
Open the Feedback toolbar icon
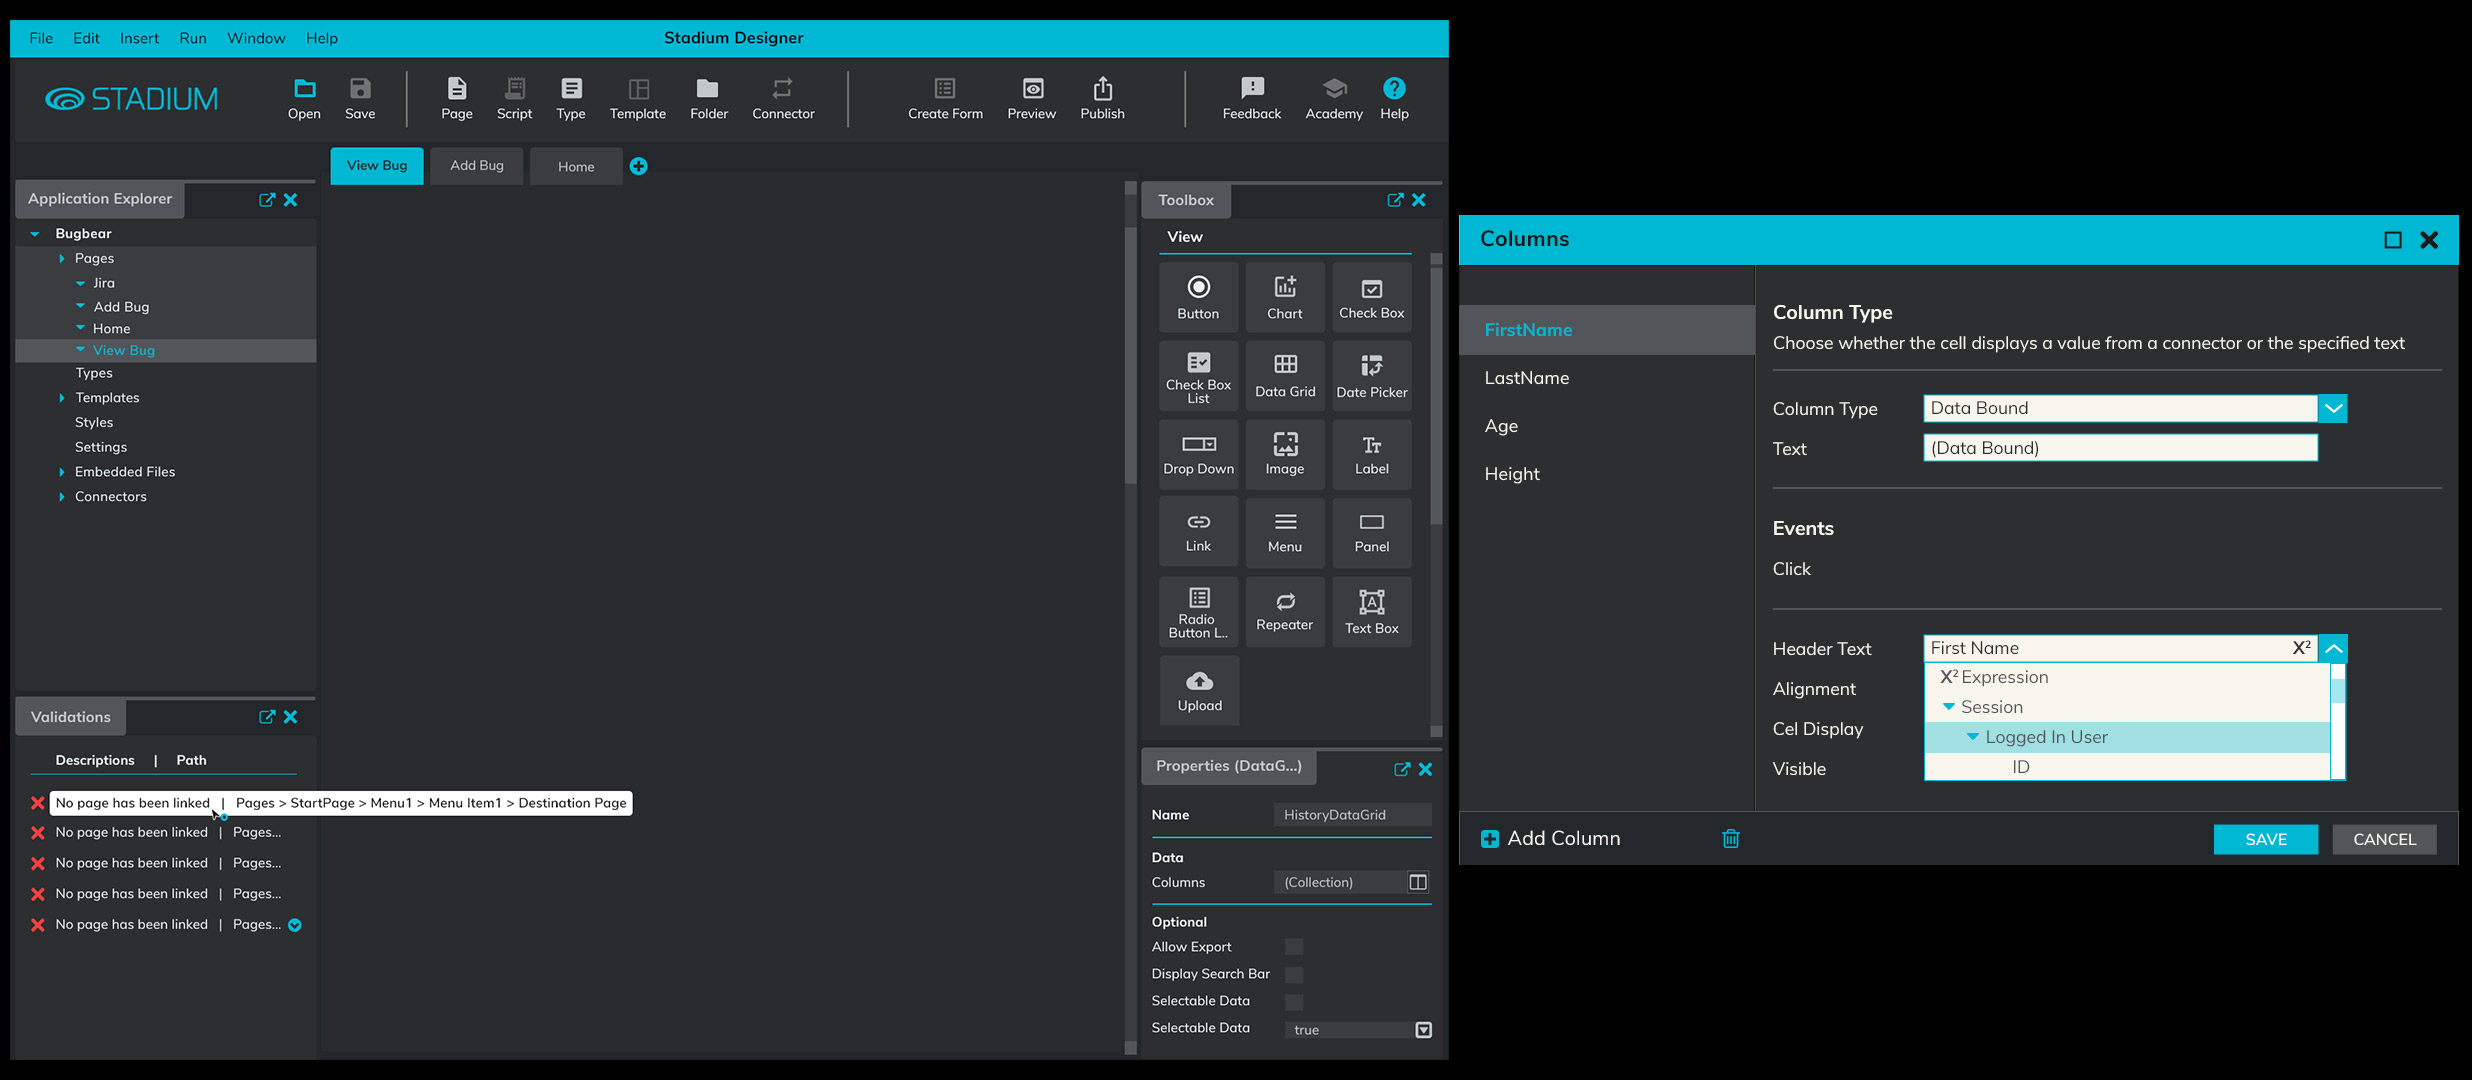[1251, 99]
